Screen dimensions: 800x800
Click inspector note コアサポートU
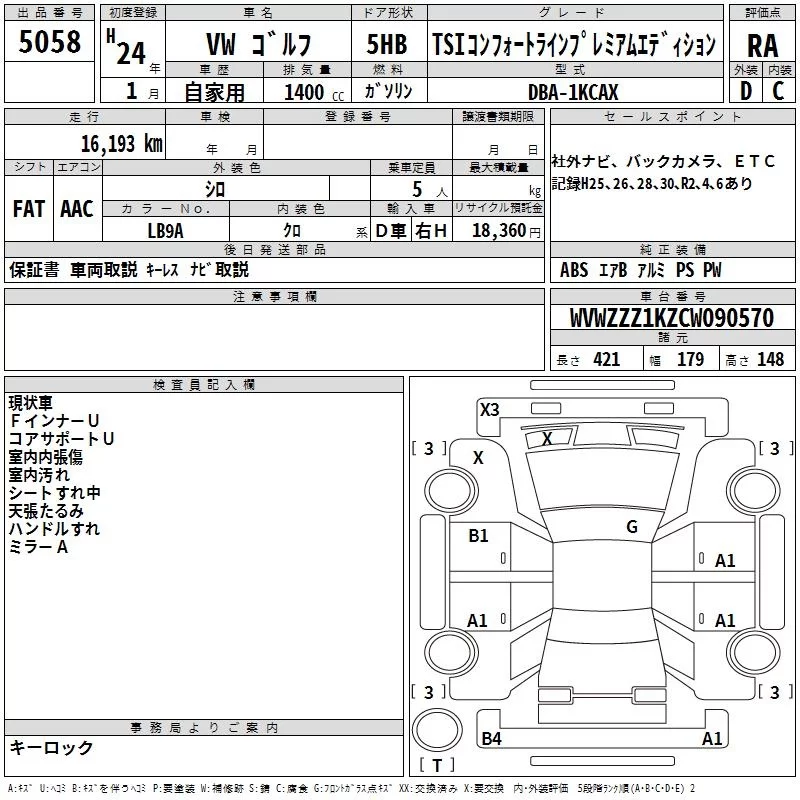pos(61,439)
